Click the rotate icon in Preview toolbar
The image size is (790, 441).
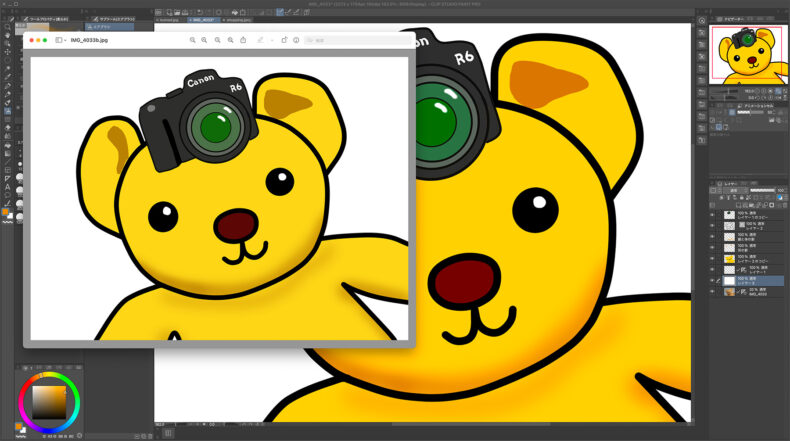(283, 40)
